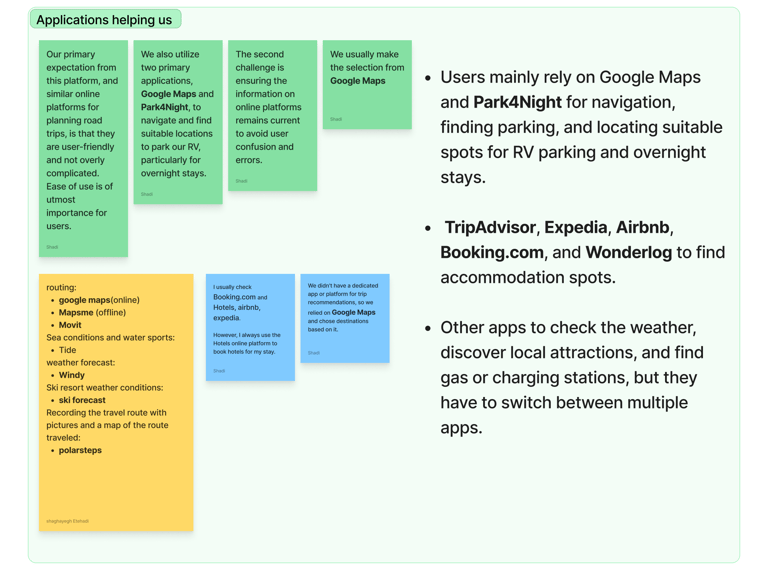The width and height of the screenshot is (768, 570).
Task: Select bold 'Wonderlog' in the summary text
Action: pyautogui.click(x=629, y=252)
